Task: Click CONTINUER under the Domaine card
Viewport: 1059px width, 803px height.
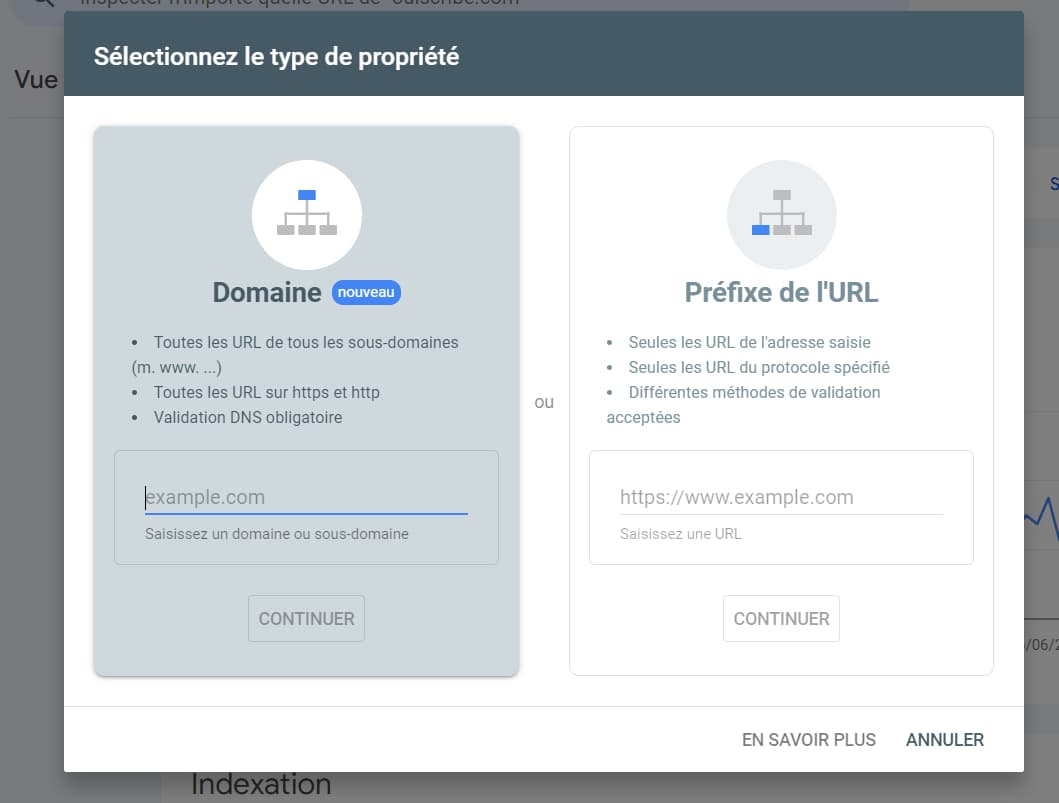Action: pos(307,619)
